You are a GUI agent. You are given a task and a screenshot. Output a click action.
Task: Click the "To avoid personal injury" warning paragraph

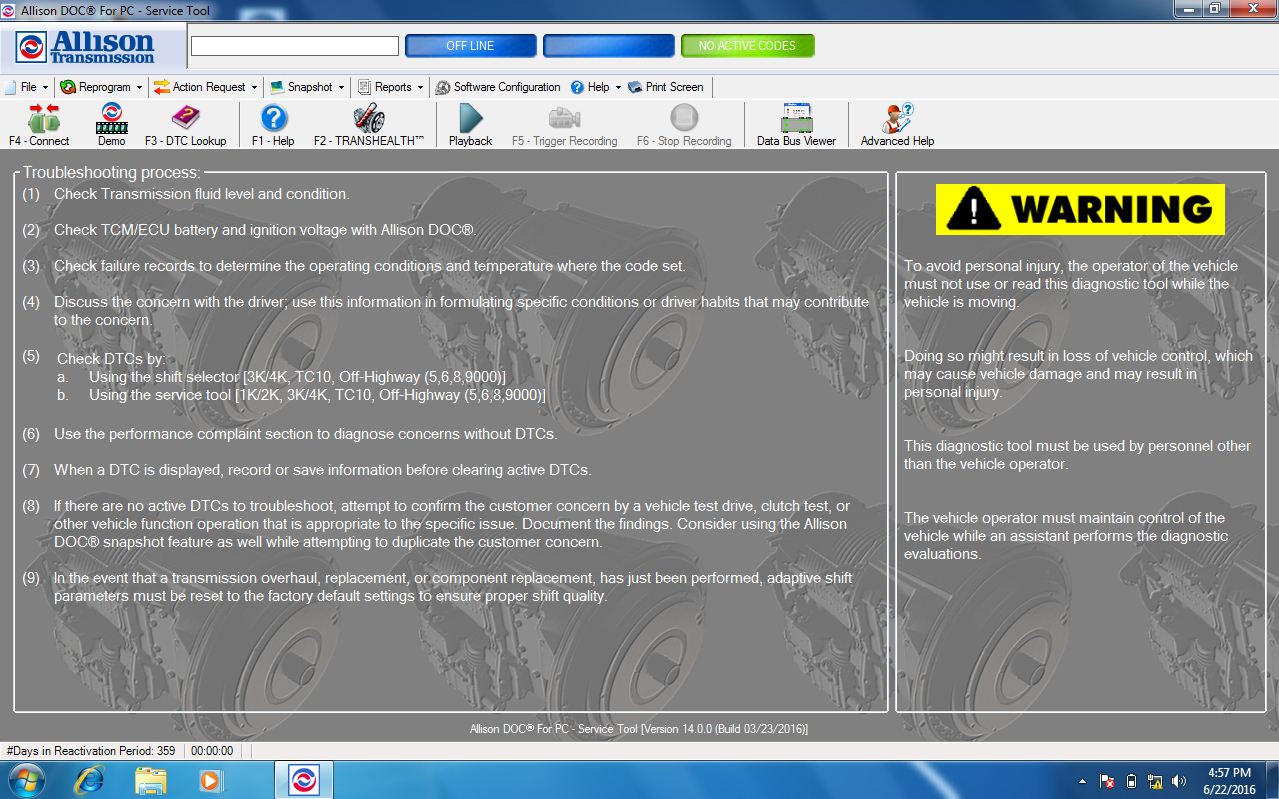click(x=1071, y=284)
